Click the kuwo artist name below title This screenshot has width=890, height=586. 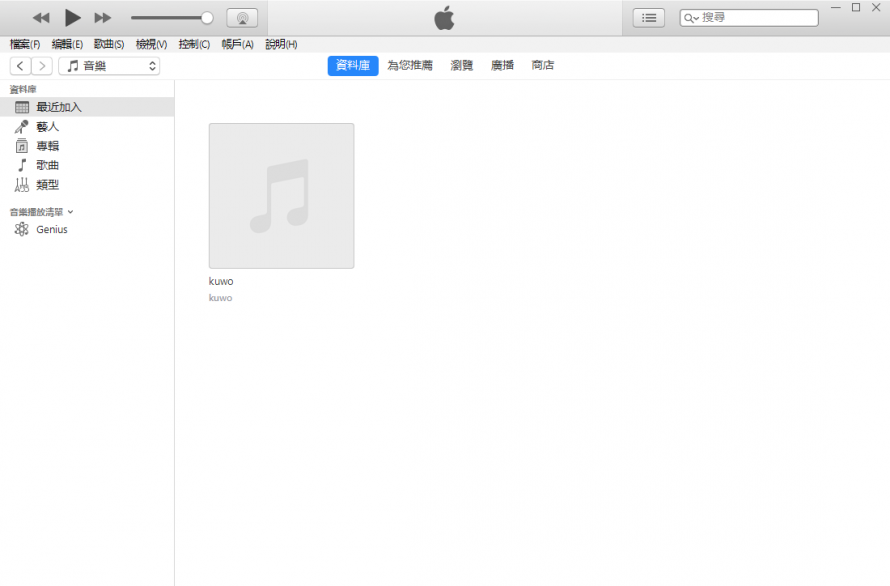(220, 298)
